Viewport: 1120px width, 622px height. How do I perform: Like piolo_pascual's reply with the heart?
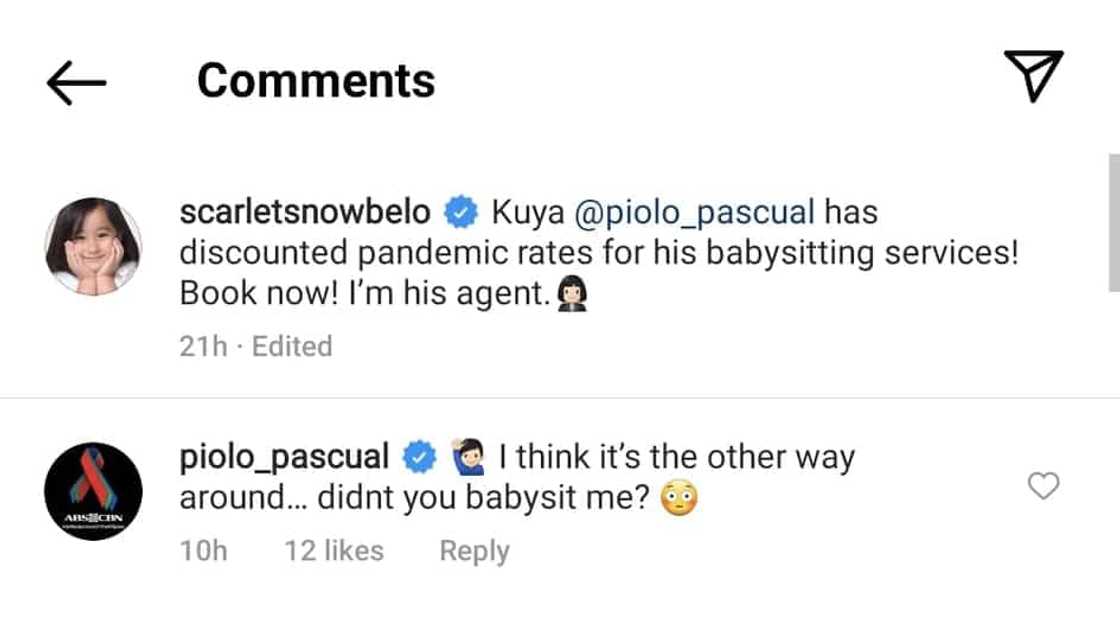[x=1043, y=486]
